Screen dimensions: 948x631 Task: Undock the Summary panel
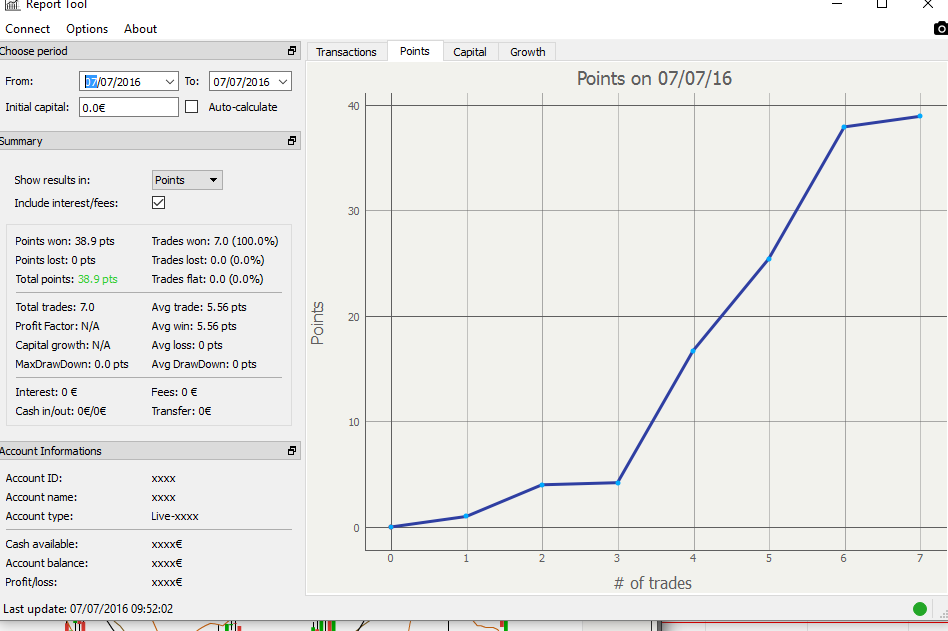click(x=292, y=141)
